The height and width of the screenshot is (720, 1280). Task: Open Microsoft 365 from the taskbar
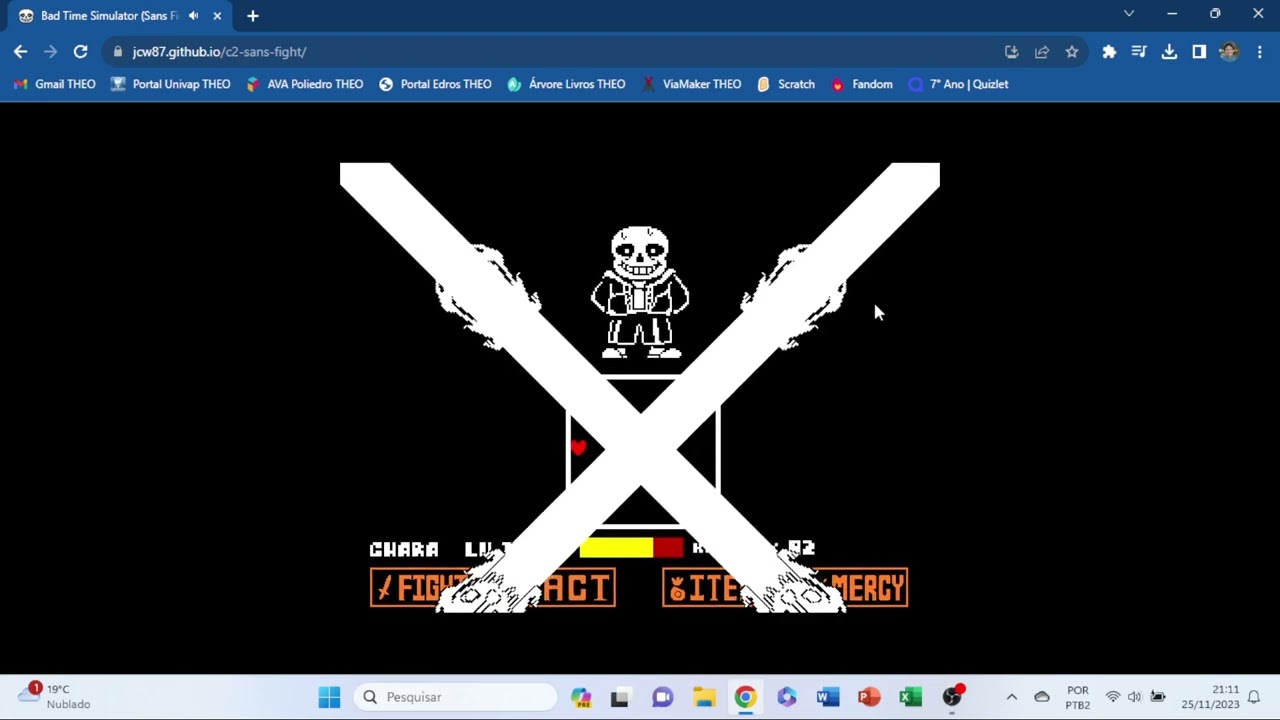point(787,697)
